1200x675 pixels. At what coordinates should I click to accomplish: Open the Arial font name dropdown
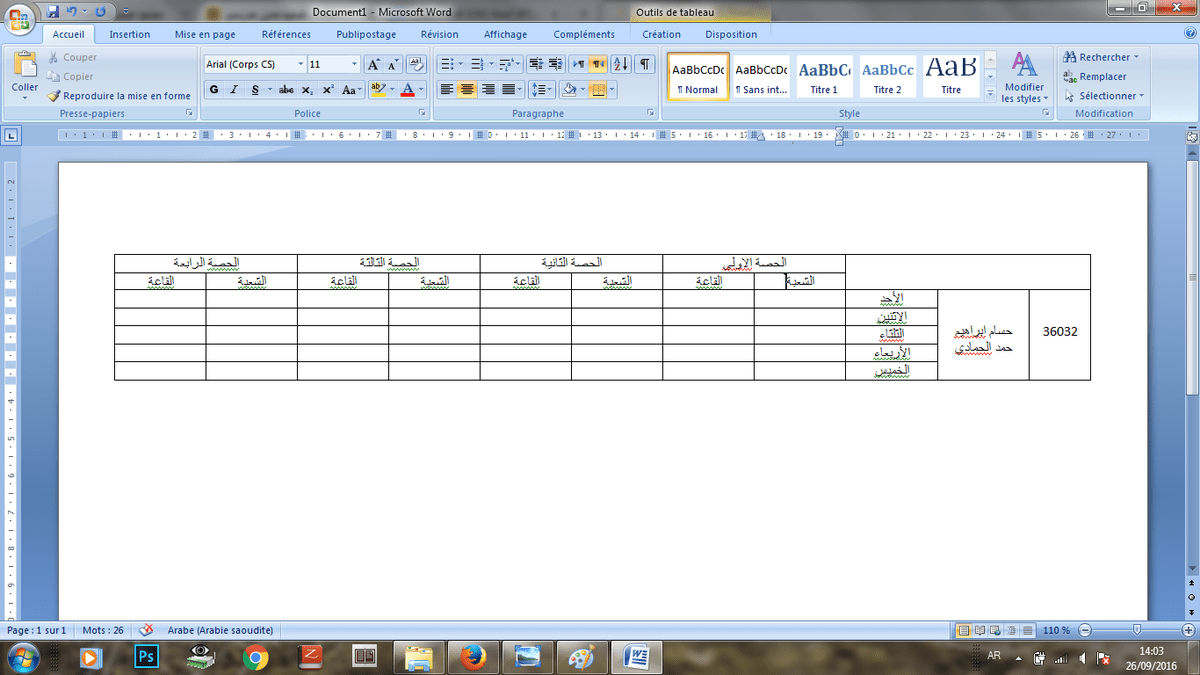click(300, 64)
